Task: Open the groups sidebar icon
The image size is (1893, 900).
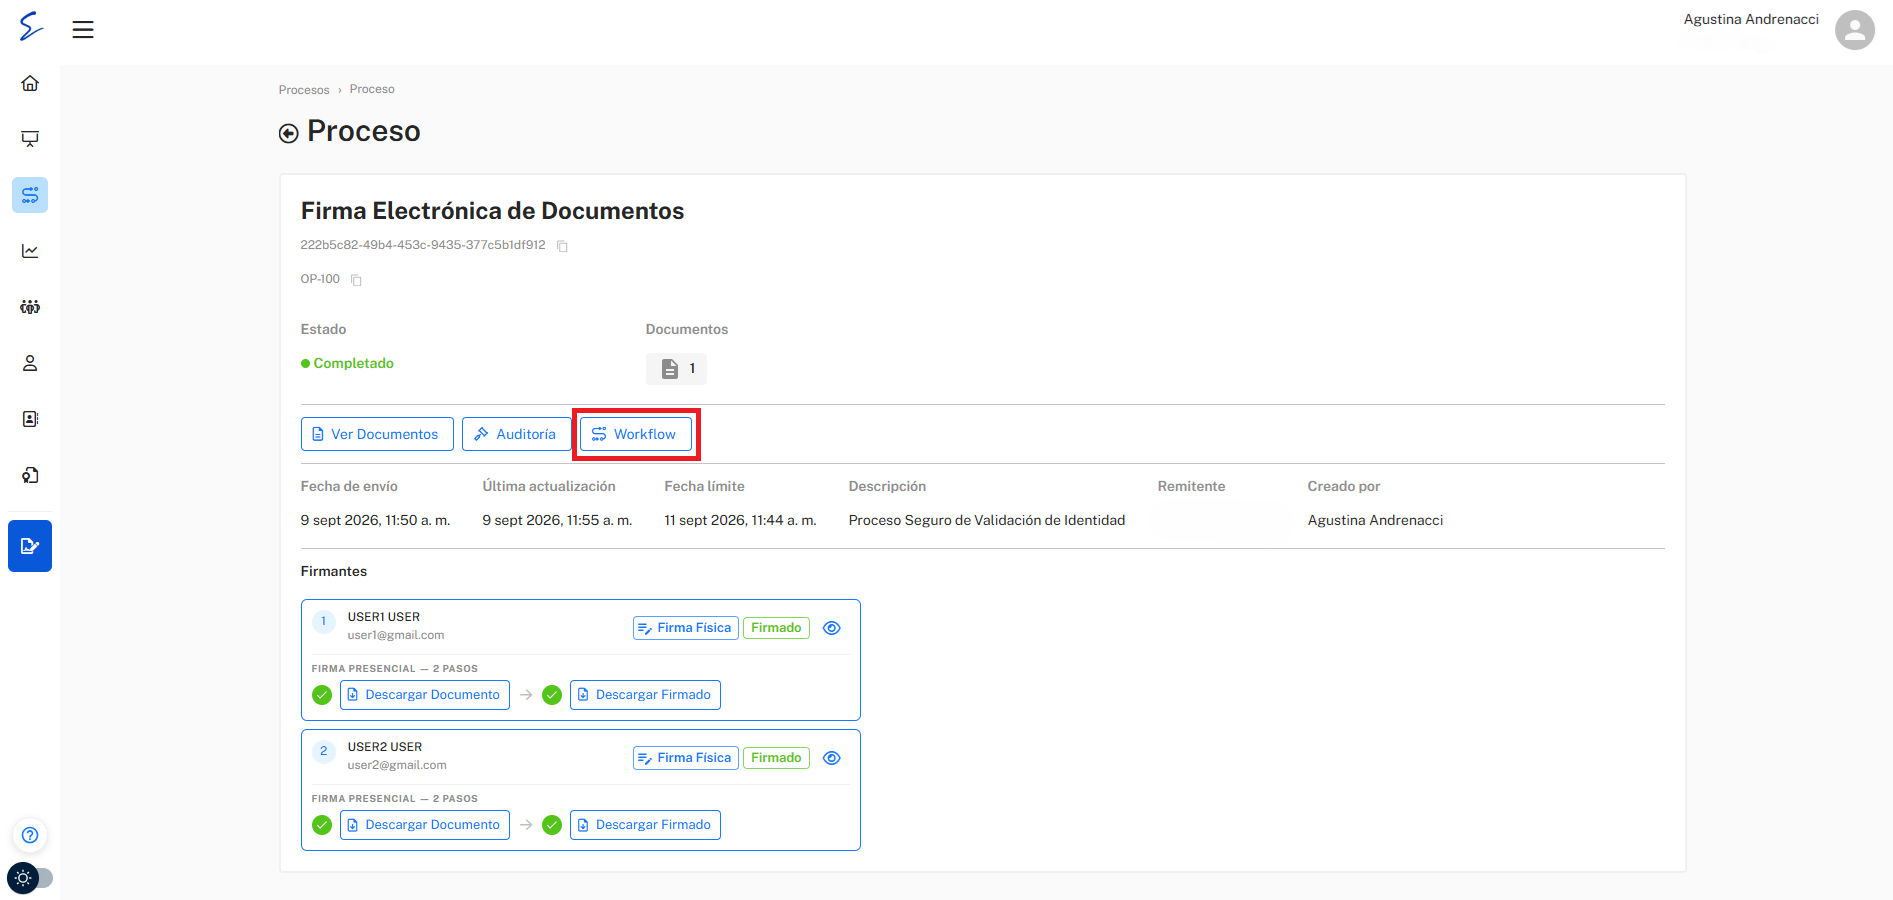Action: [30, 307]
